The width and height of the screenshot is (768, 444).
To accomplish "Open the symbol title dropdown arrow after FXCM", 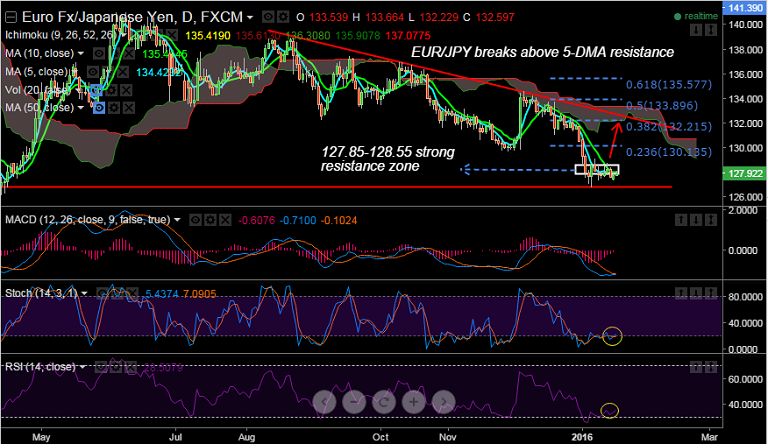I will (250, 18).
